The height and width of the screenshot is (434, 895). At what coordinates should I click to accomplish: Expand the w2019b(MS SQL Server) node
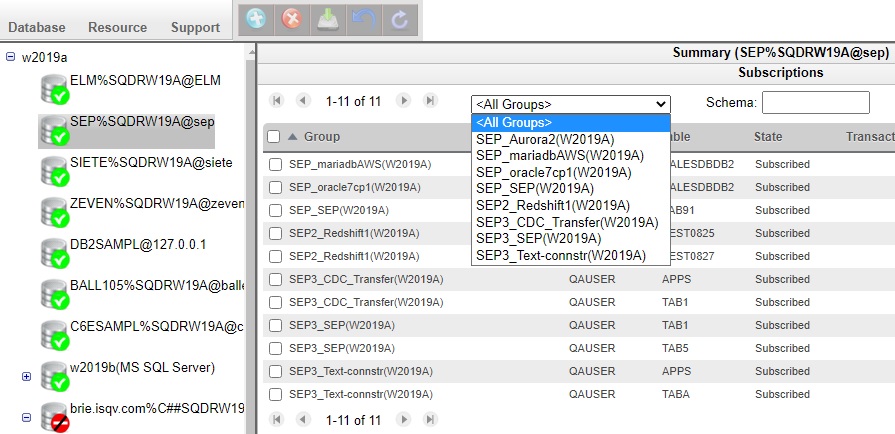(x=27, y=376)
